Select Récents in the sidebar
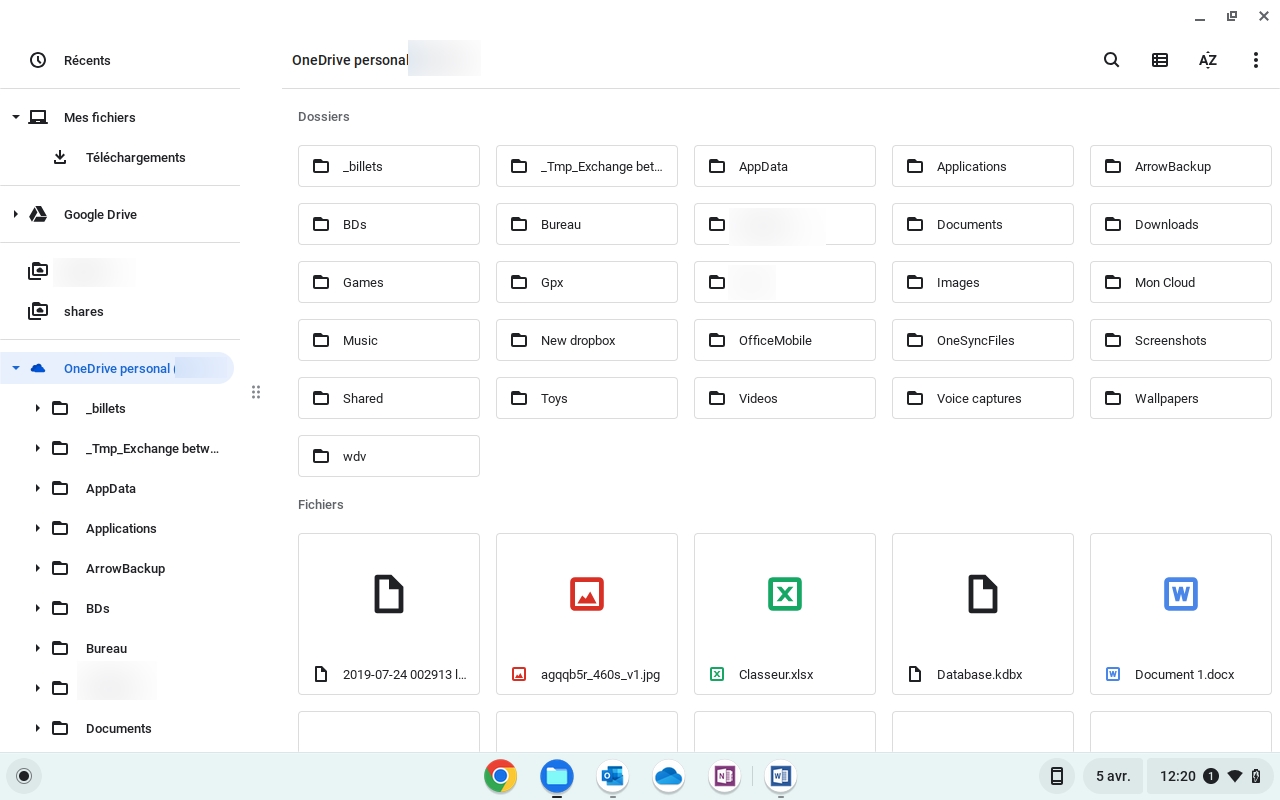The height and width of the screenshot is (800, 1280). coord(87,60)
